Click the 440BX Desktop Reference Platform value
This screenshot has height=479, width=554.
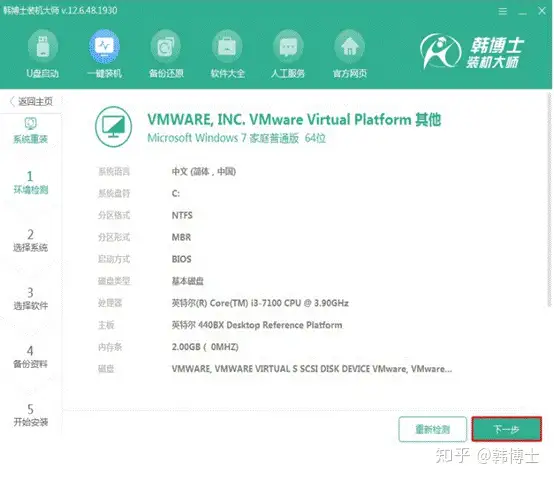[257, 325]
